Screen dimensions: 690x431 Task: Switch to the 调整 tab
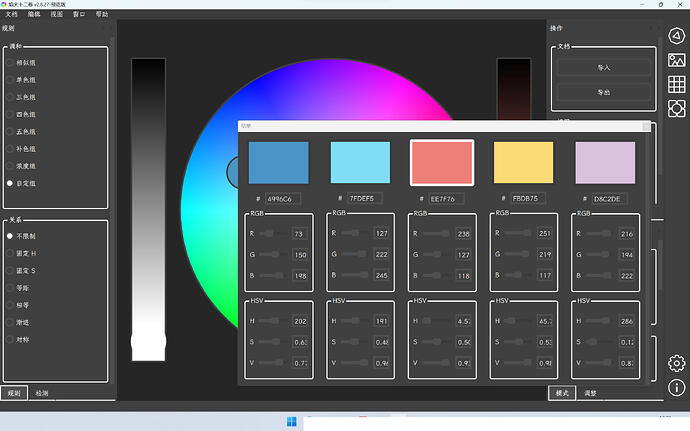click(x=590, y=394)
